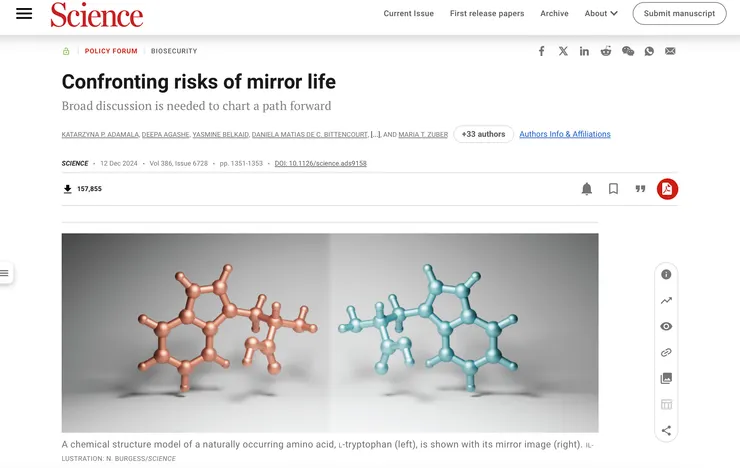Bookmark this article
The width and height of the screenshot is (740, 468).
coord(614,189)
